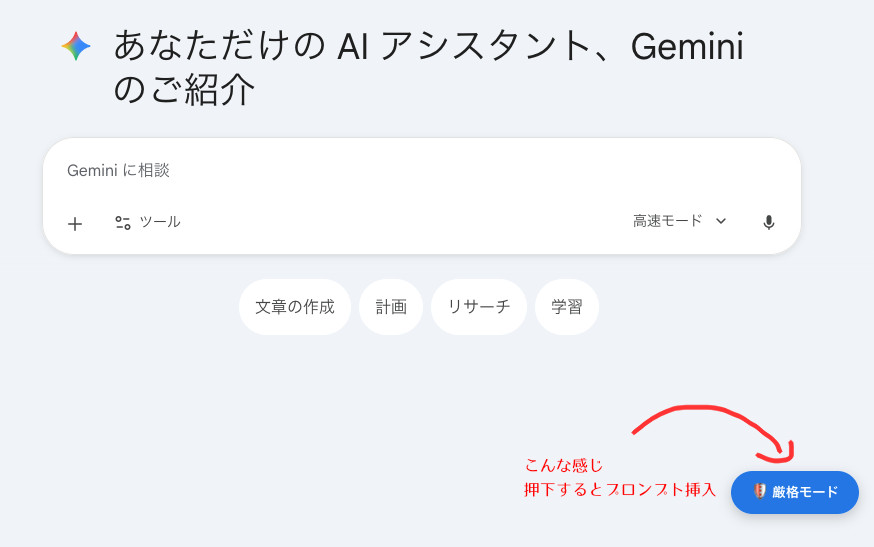The image size is (874, 547).
Task: Select the 文章の作成 suggestion chip
Action: (295, 307)
